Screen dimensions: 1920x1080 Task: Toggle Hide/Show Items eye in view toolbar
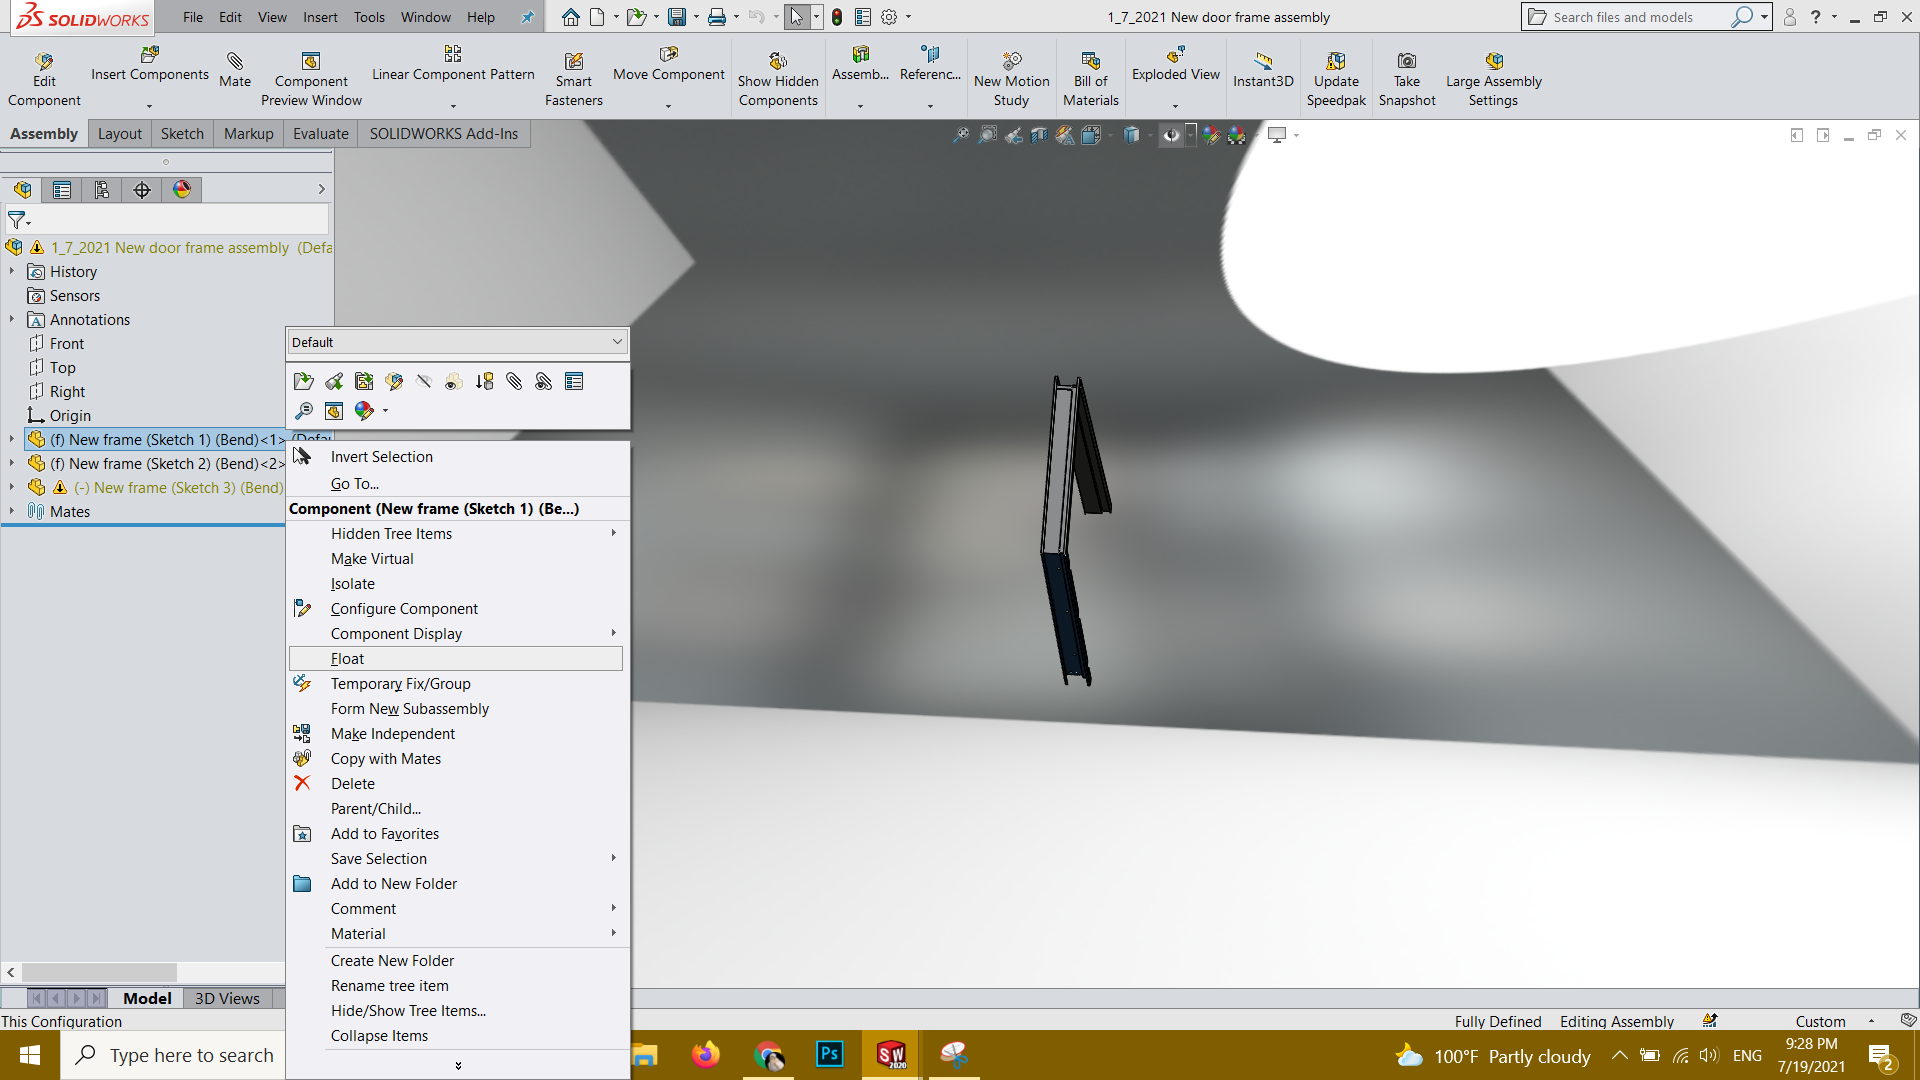coord(1170,135)
